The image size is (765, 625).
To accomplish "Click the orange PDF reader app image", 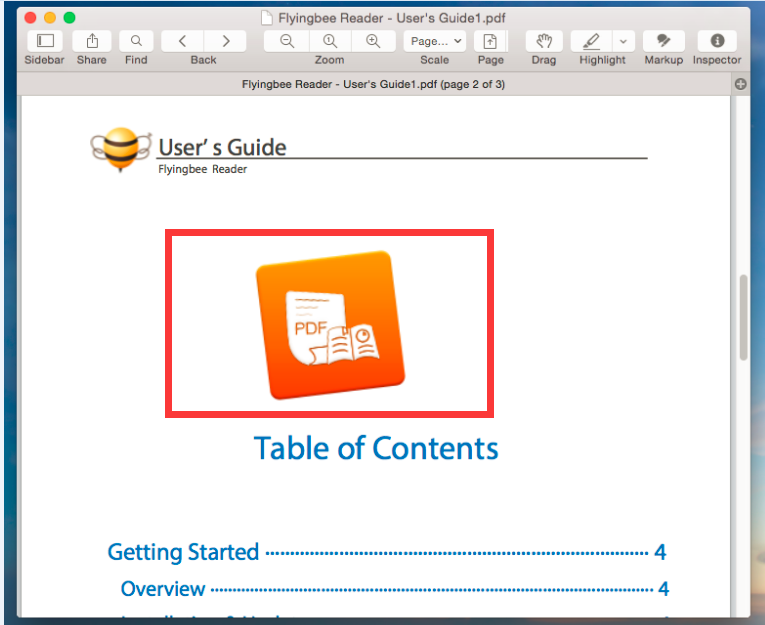I will 330,324.
